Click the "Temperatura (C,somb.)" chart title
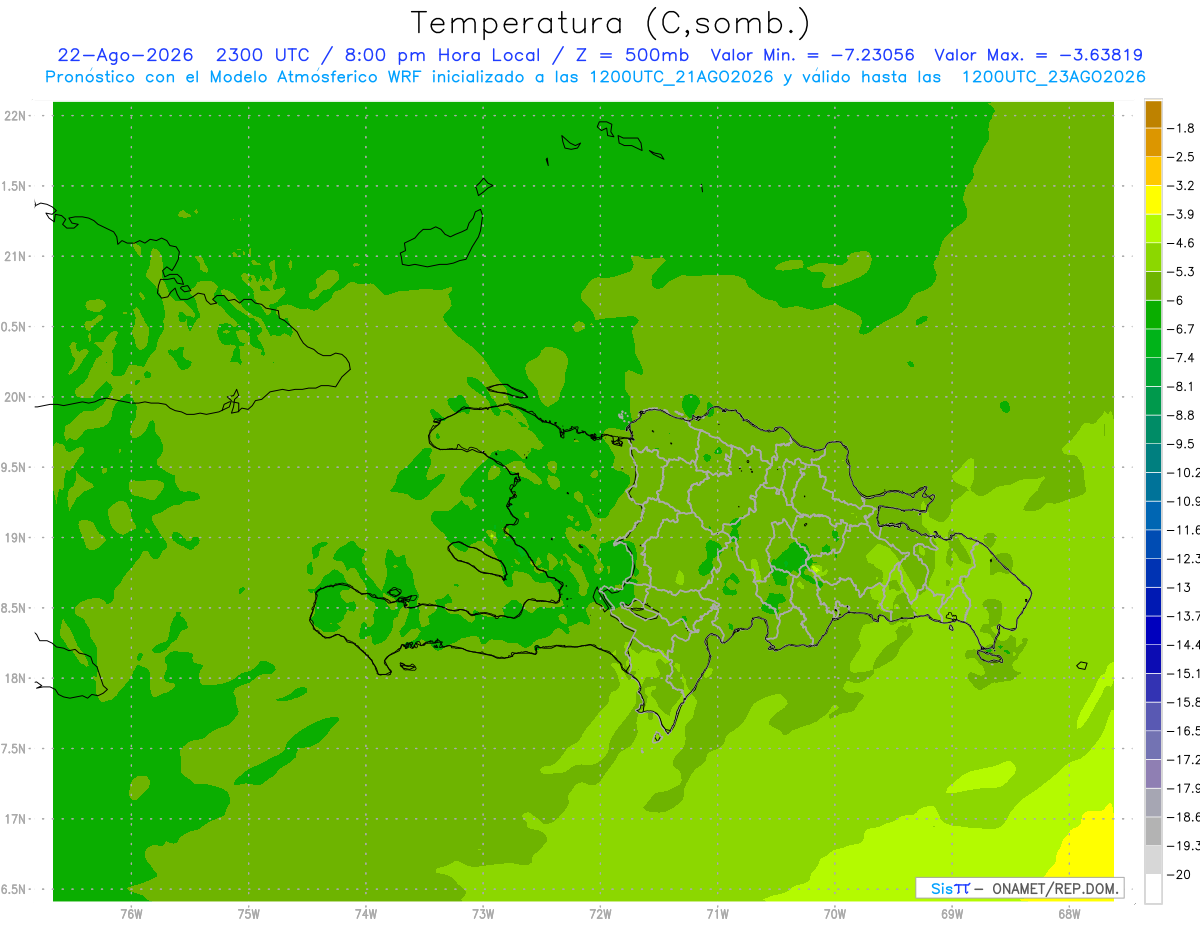The width and height of the screenshot is (1200, 927). [x=610, y=23]
